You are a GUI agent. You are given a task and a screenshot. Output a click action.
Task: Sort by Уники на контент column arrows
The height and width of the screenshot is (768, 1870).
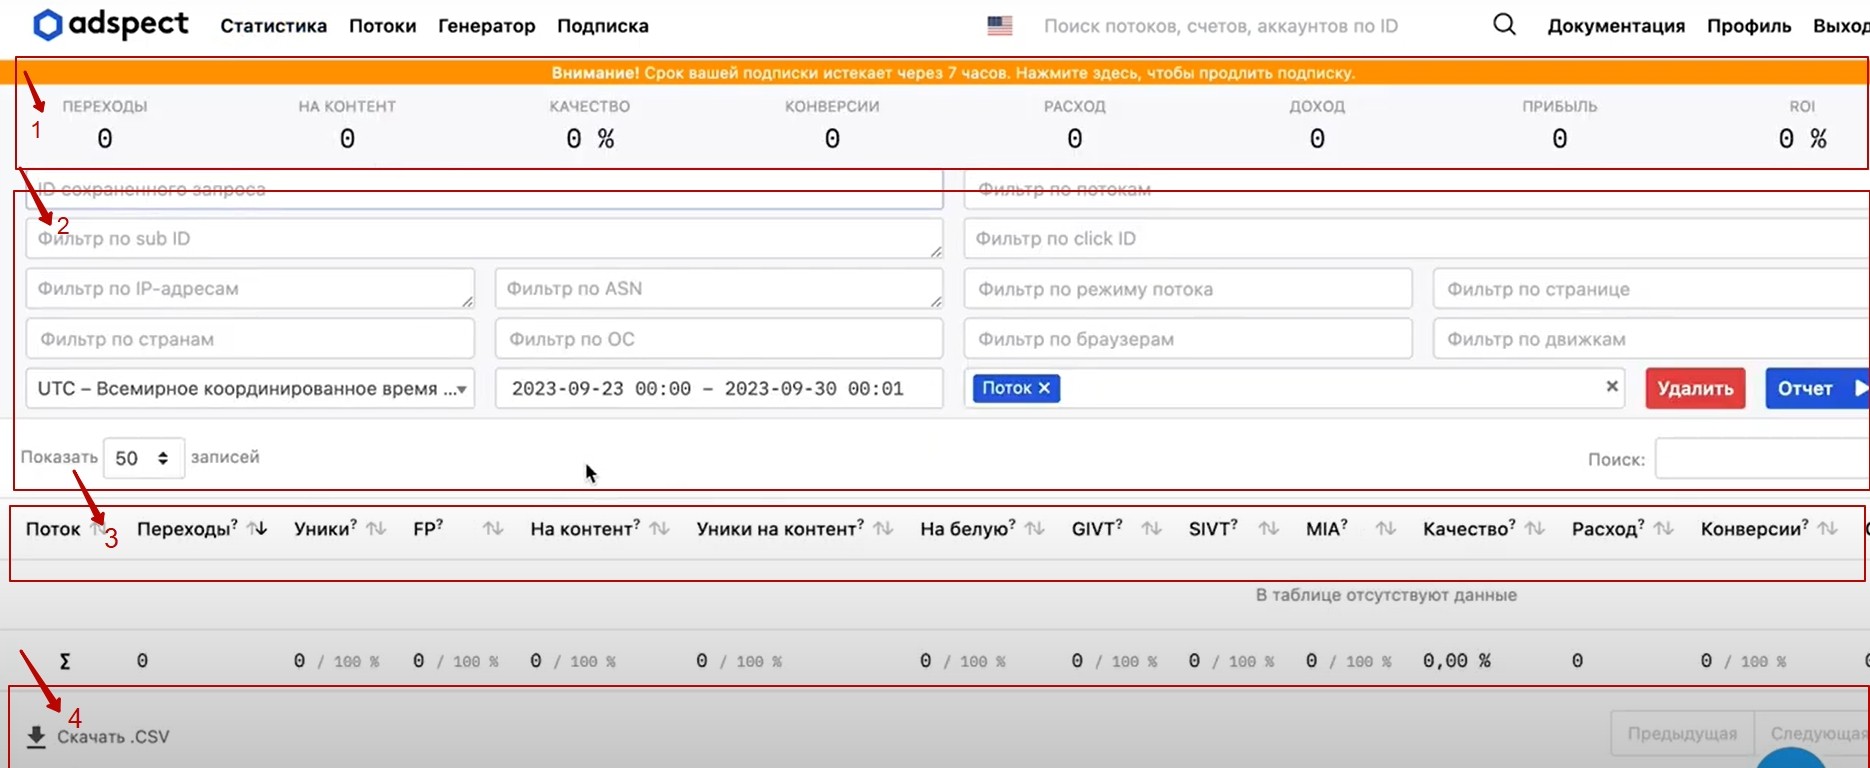tap(883, 529)
